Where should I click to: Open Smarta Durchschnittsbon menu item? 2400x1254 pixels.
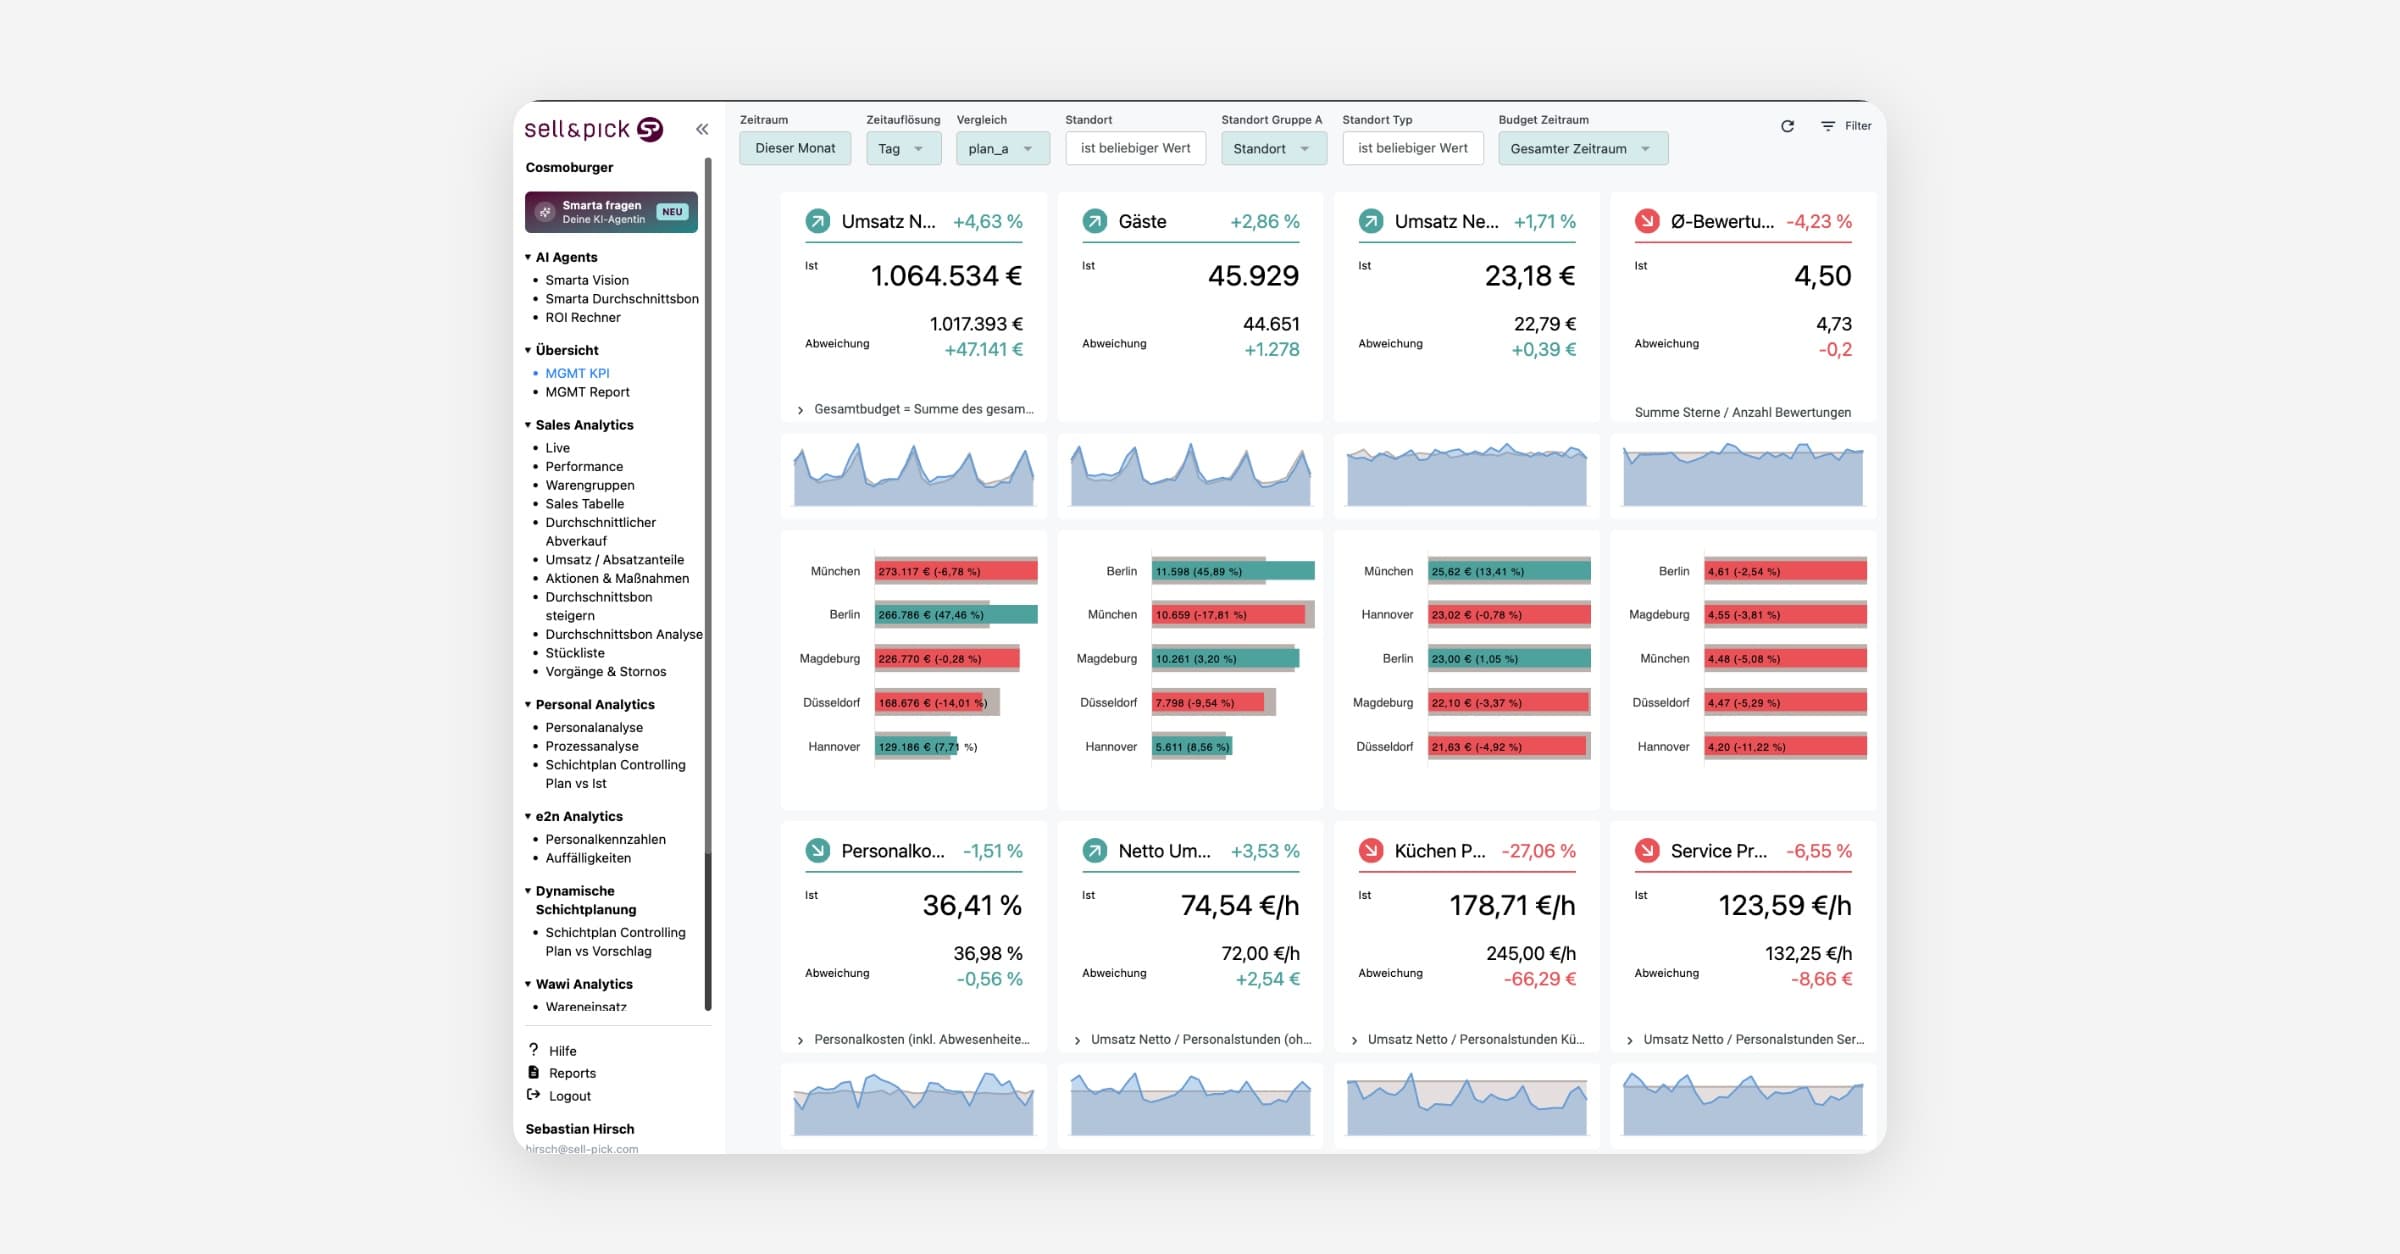click(622, 299)
